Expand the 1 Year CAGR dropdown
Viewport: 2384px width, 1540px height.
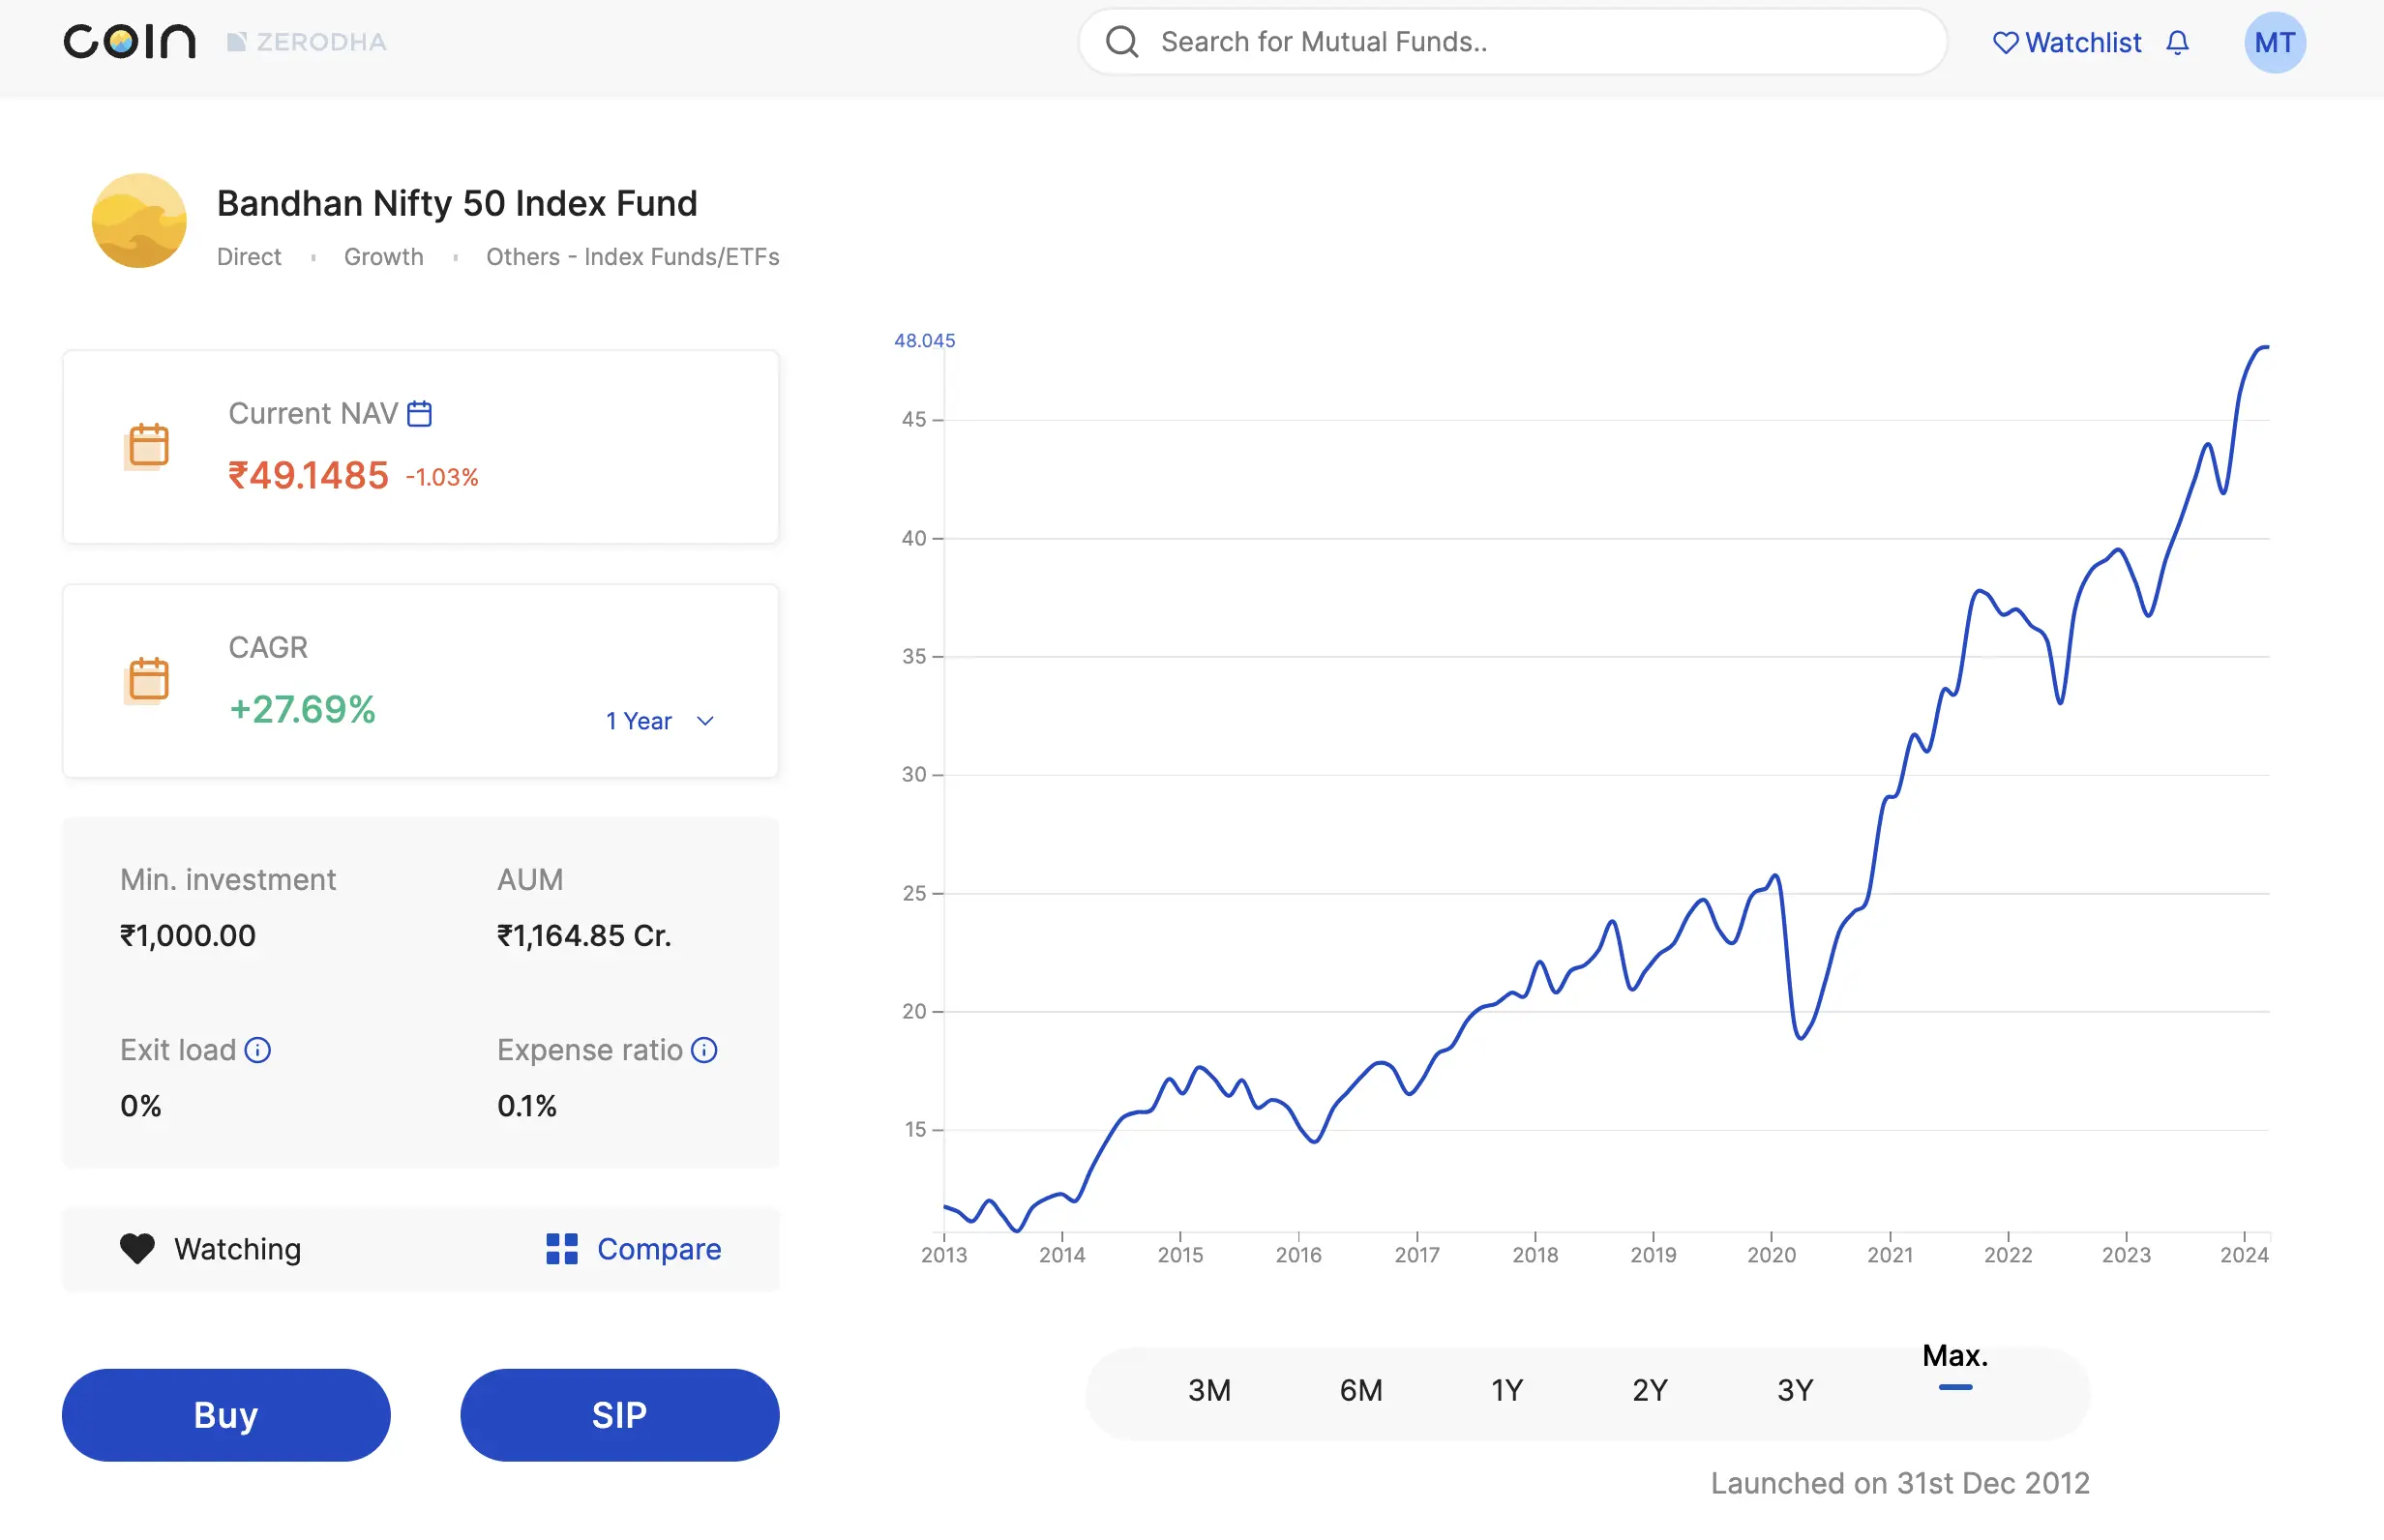(x=660, y=721)
